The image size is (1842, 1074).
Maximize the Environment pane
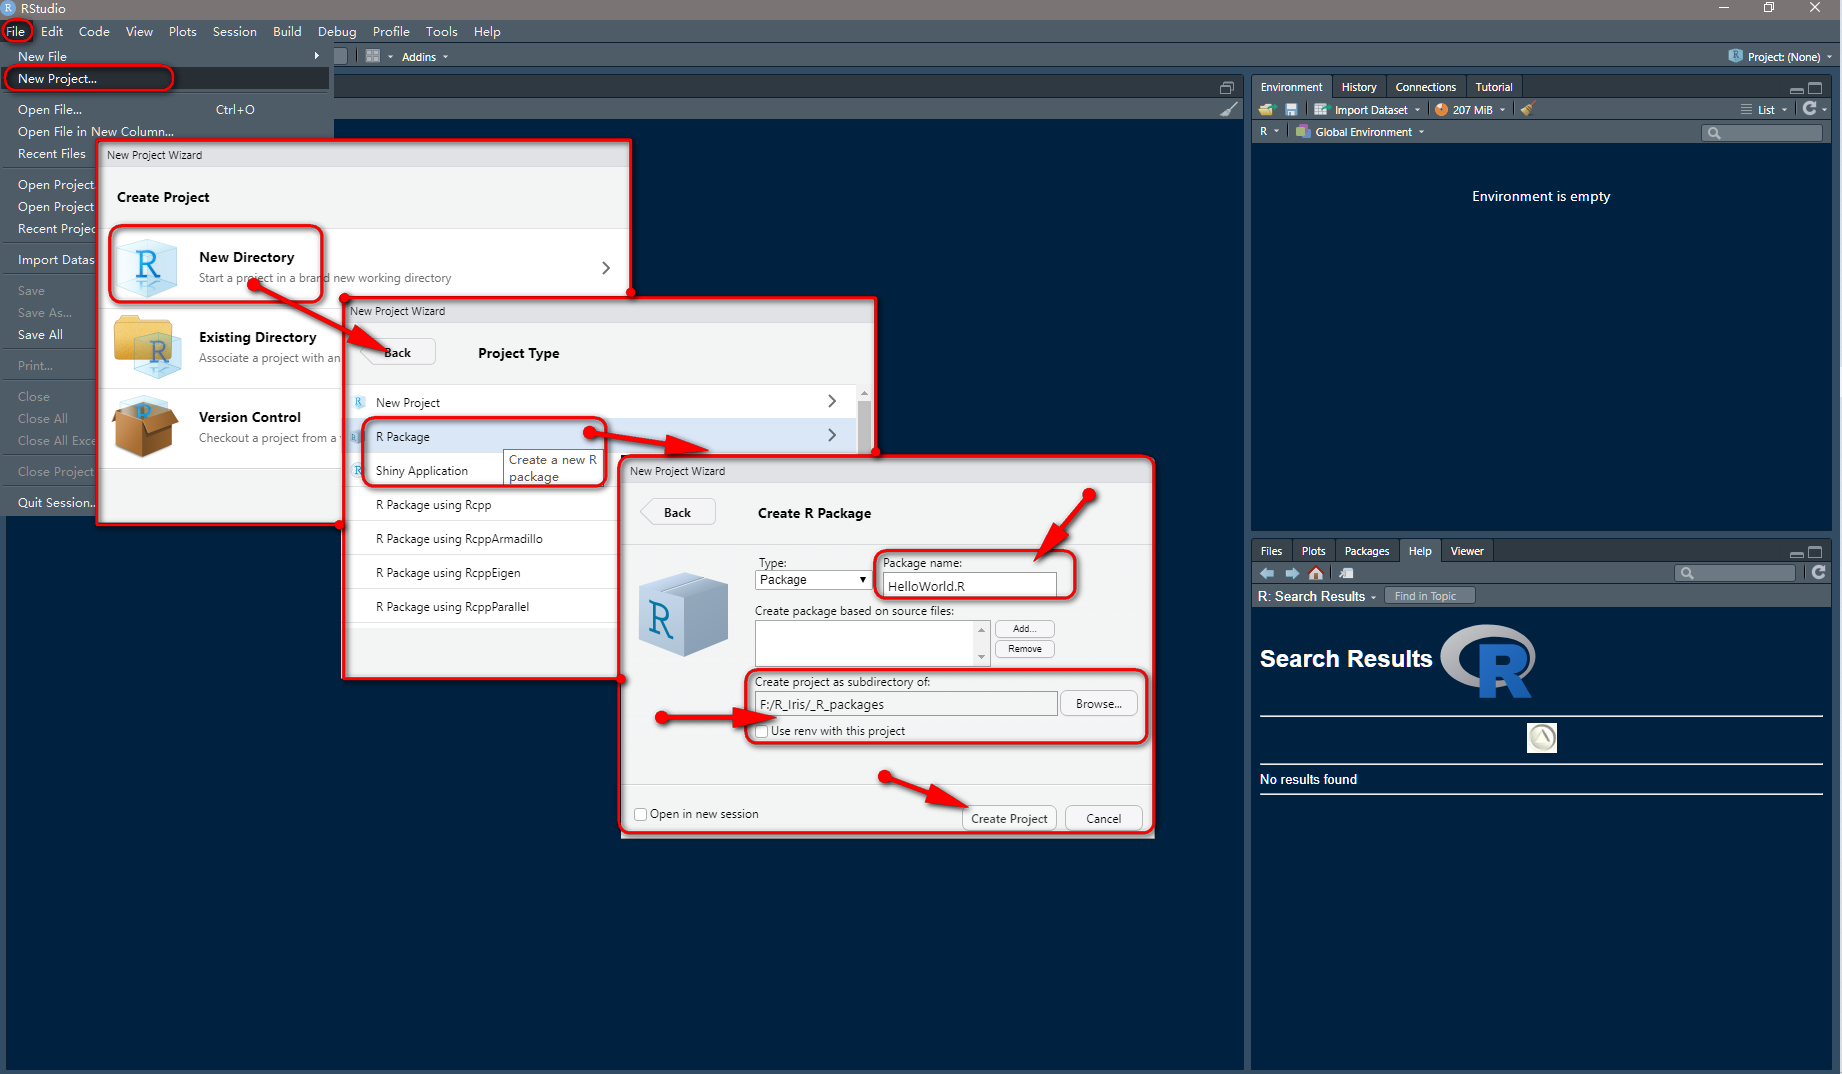(x=1815, y=88)
